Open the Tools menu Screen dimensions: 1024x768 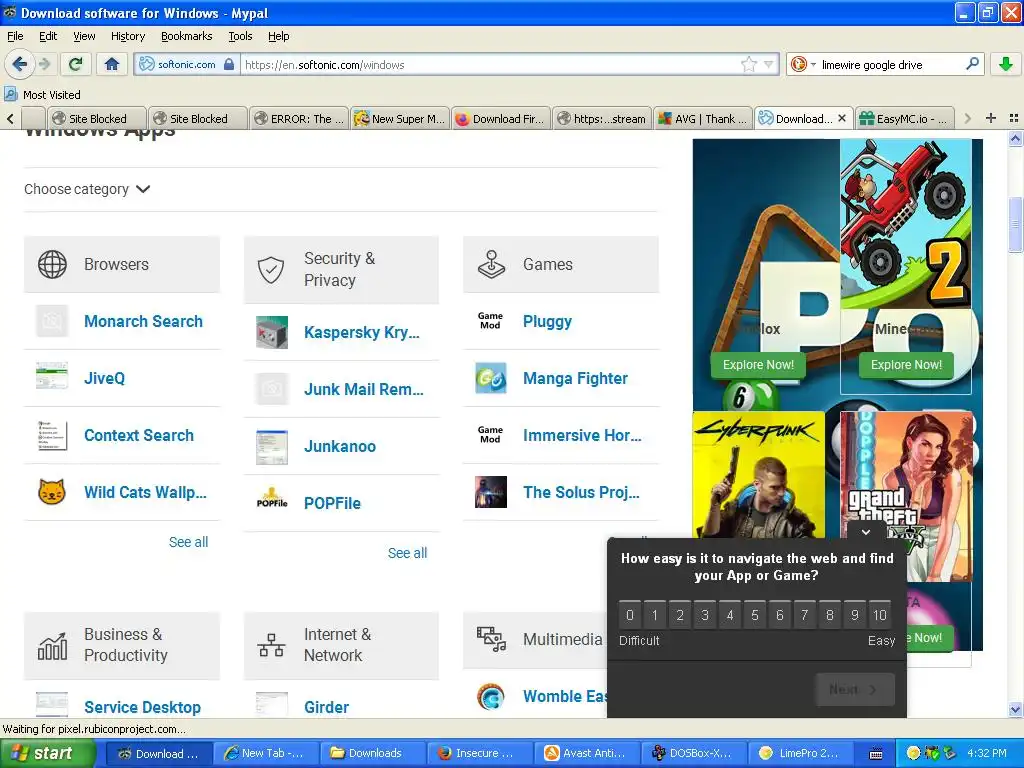[x=240, y=37]
